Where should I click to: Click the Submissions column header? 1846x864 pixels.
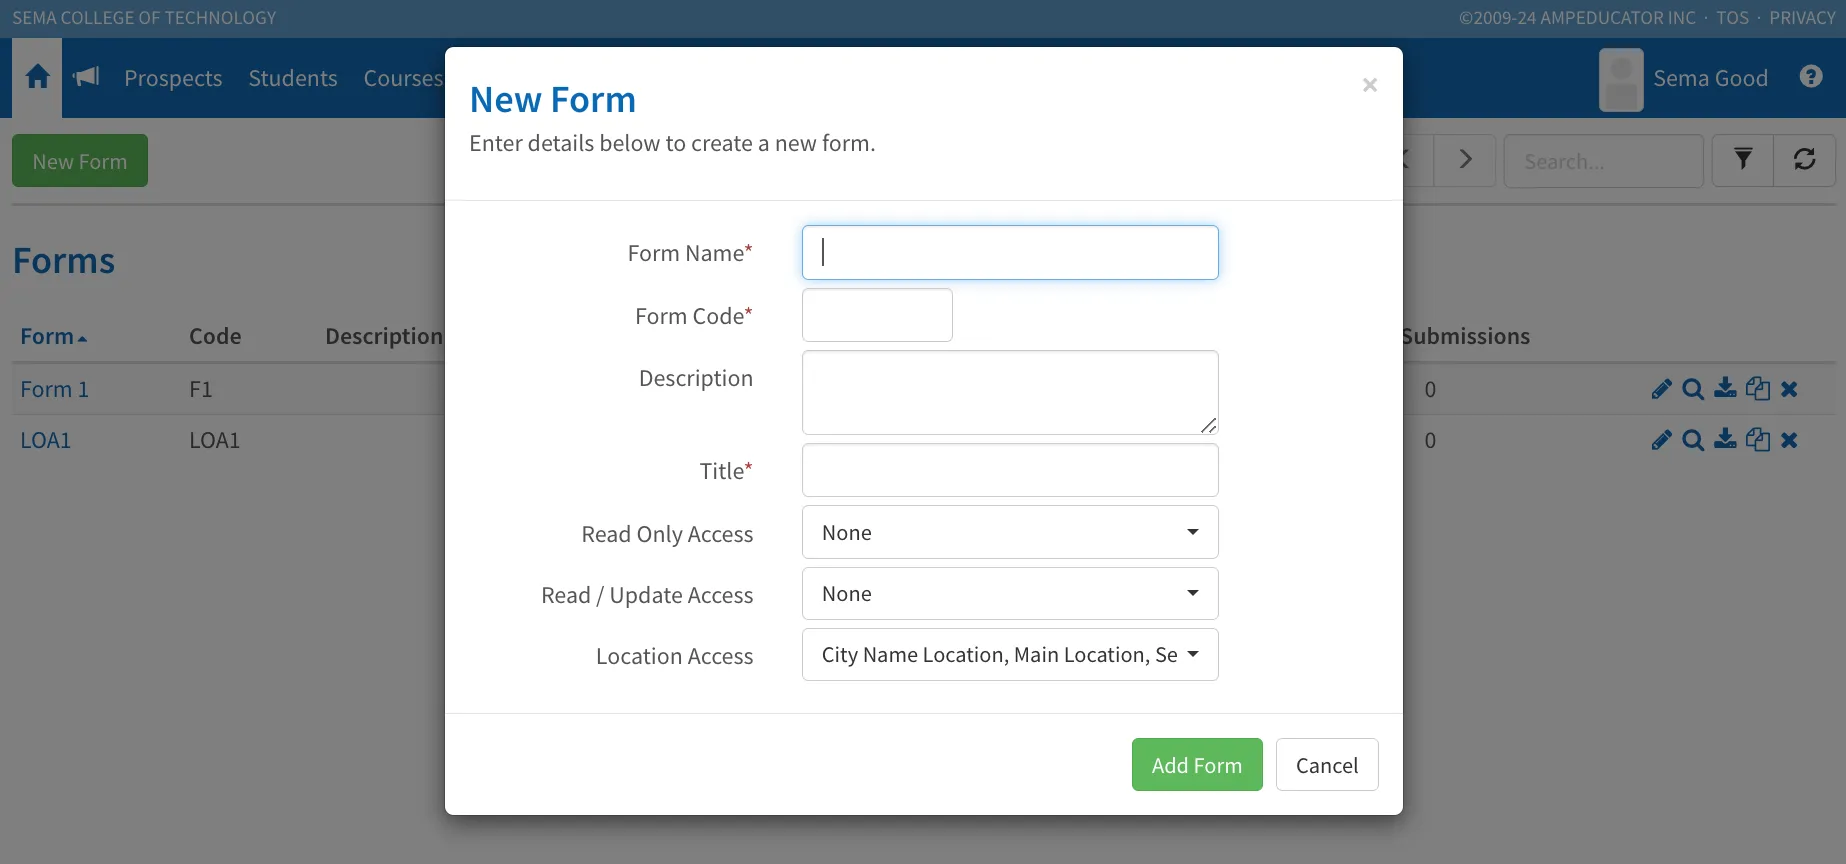(1466, 336)
